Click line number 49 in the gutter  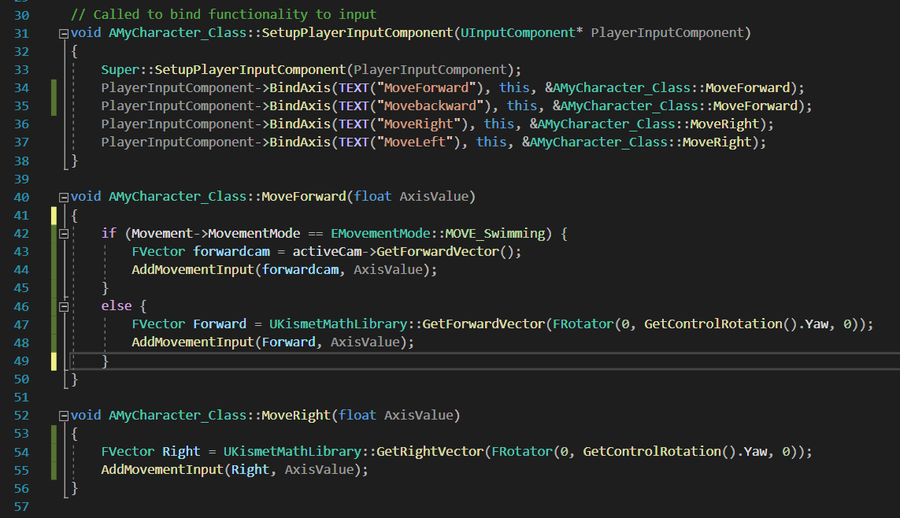[x=21, y=361]
